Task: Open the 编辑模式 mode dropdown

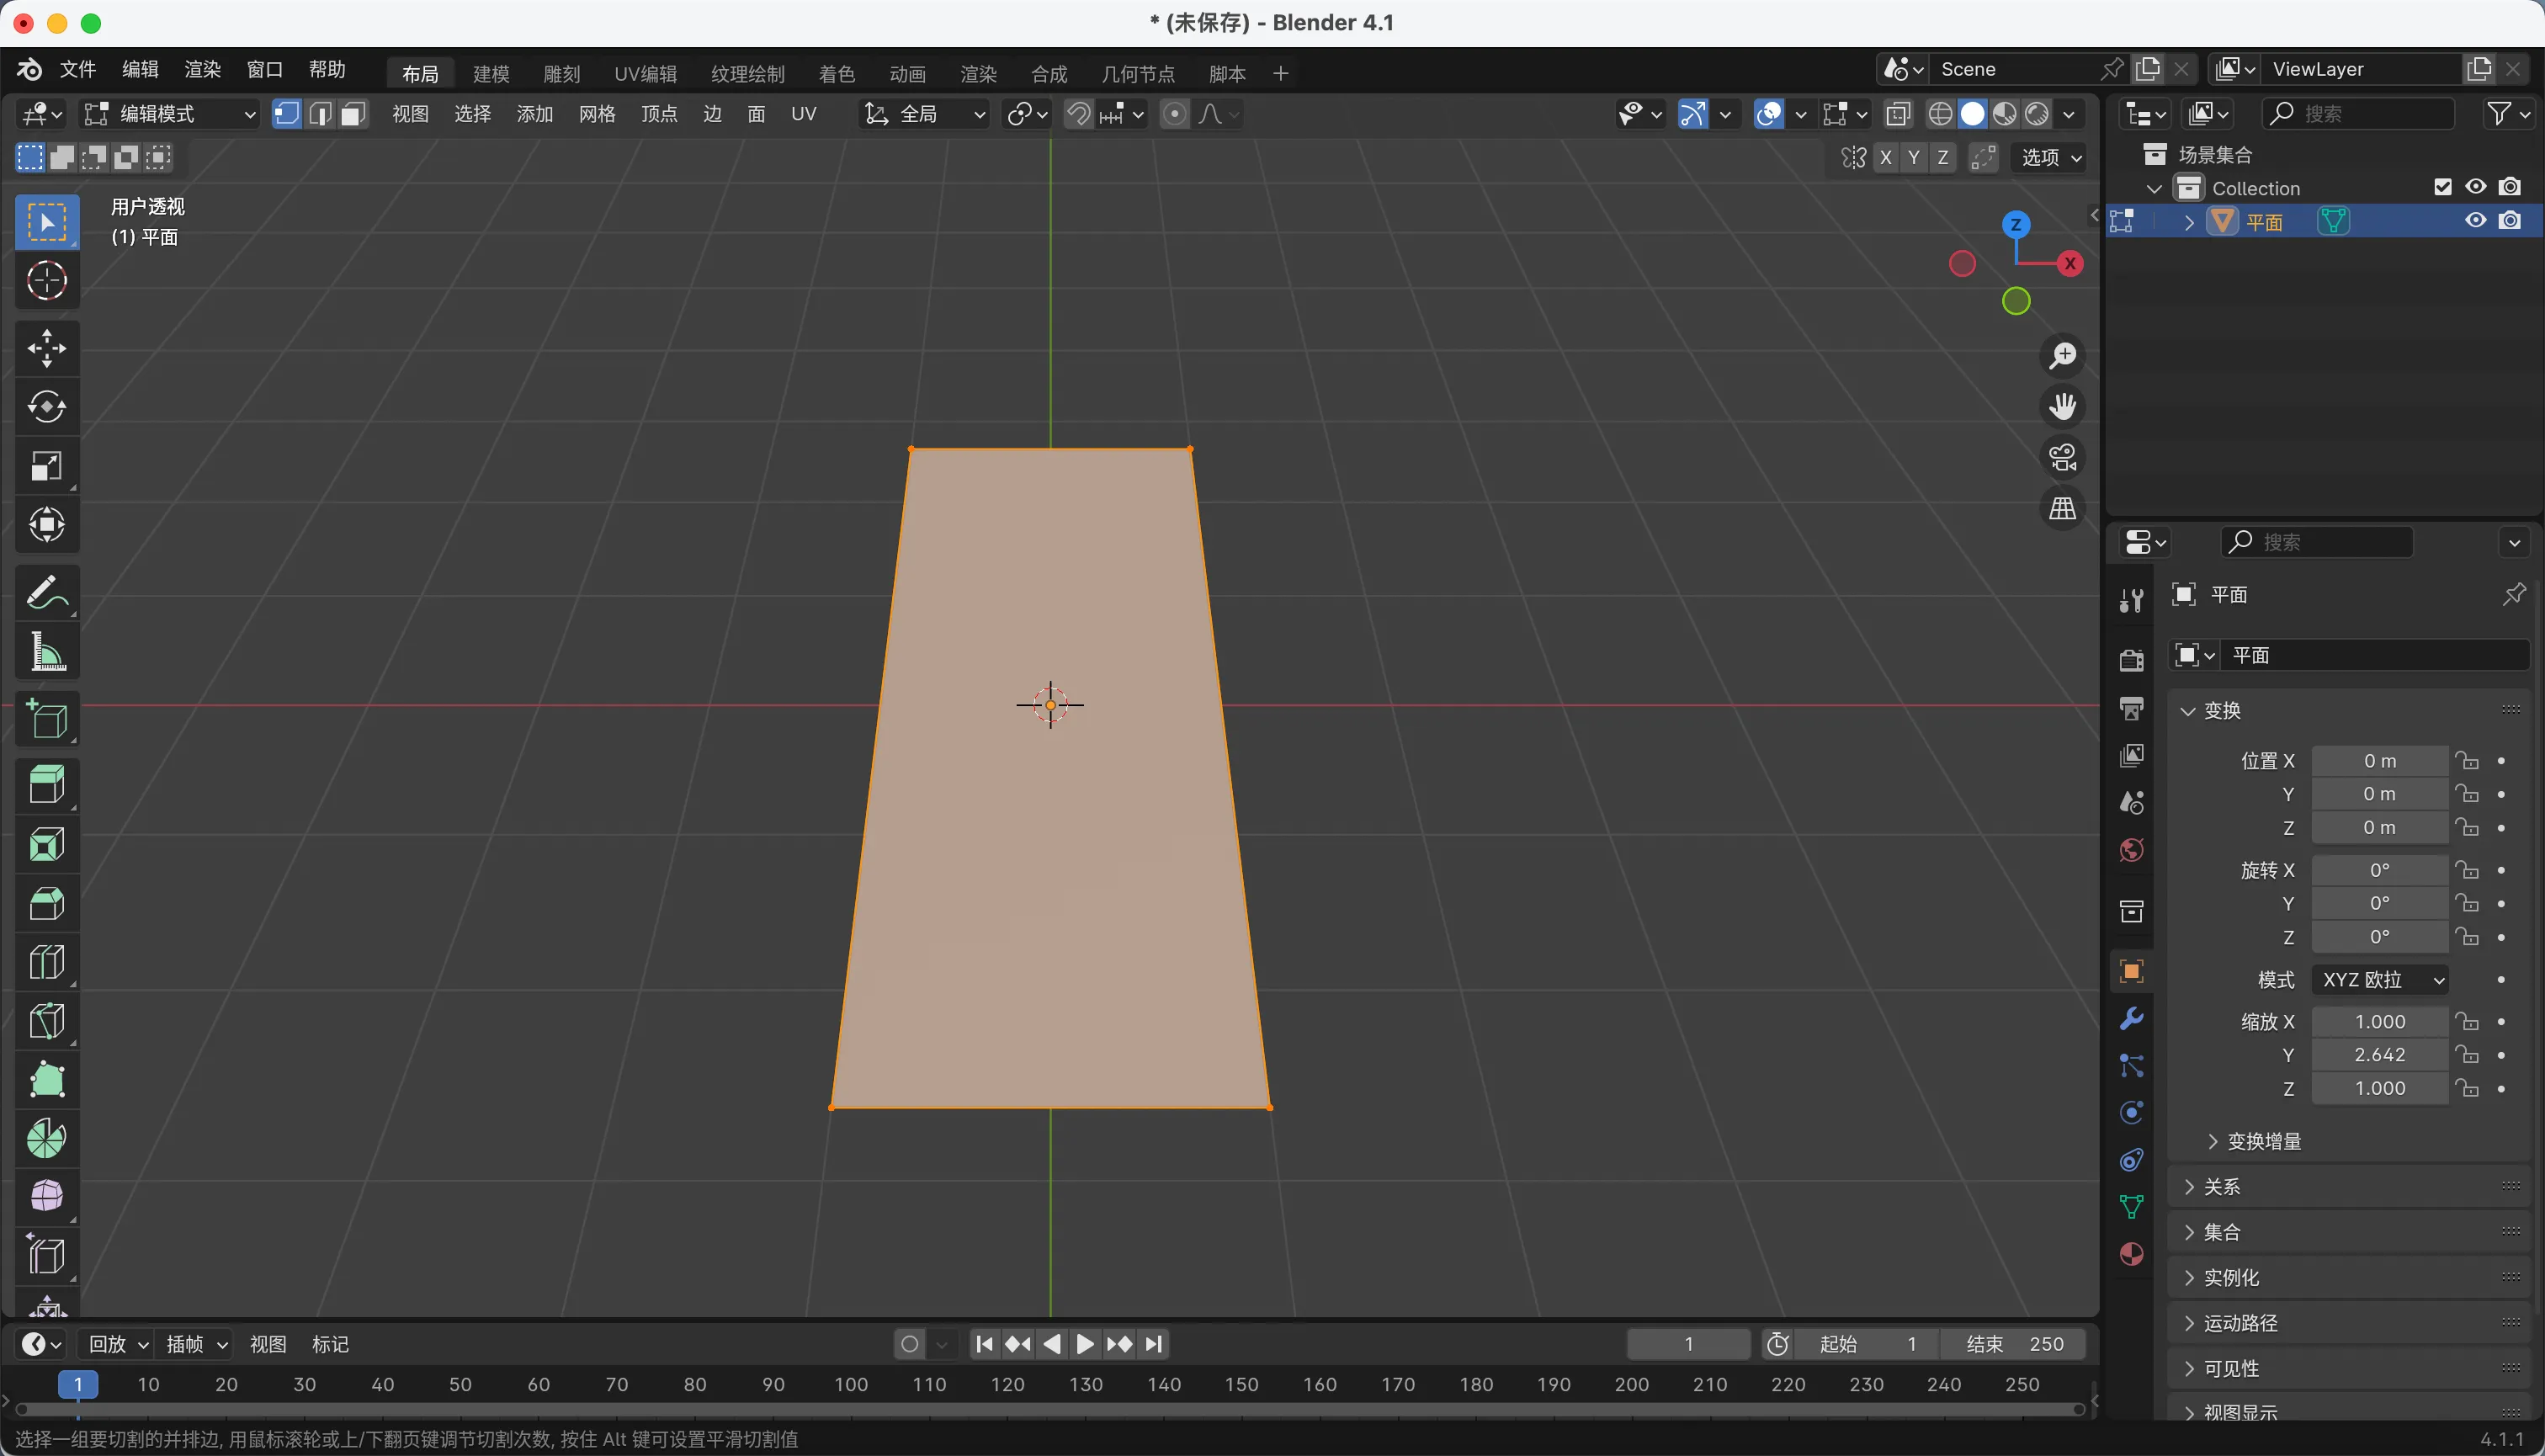Action: [170, 114]
